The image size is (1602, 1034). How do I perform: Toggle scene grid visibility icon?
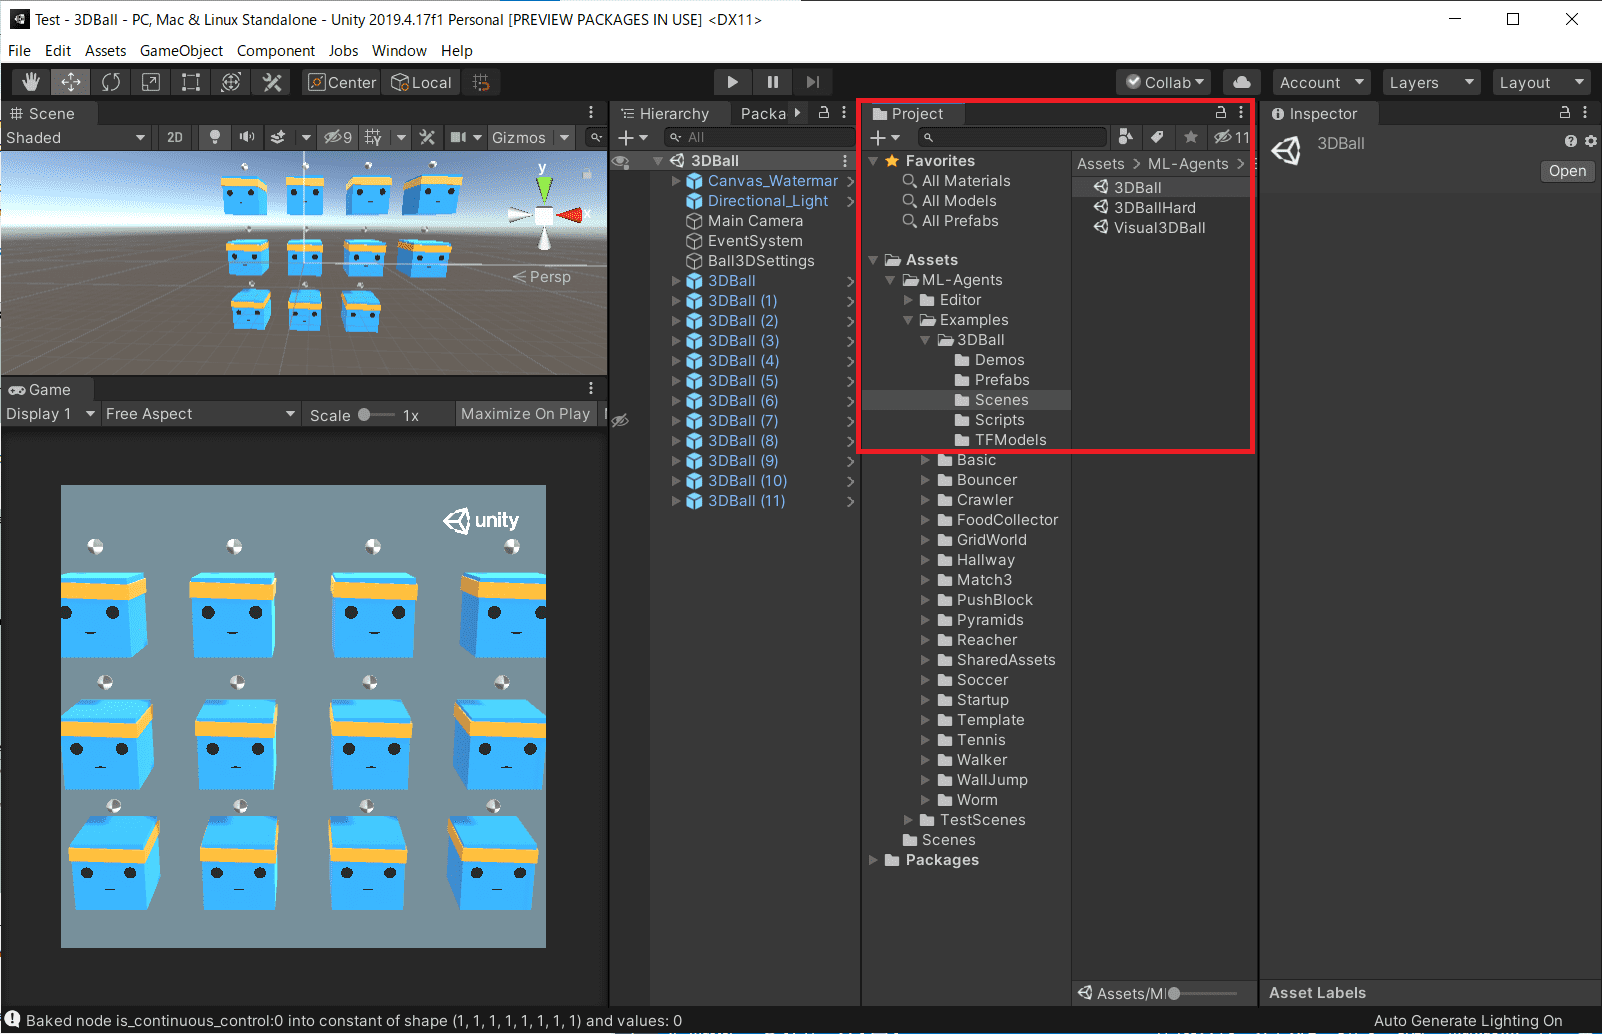point(373,137)
